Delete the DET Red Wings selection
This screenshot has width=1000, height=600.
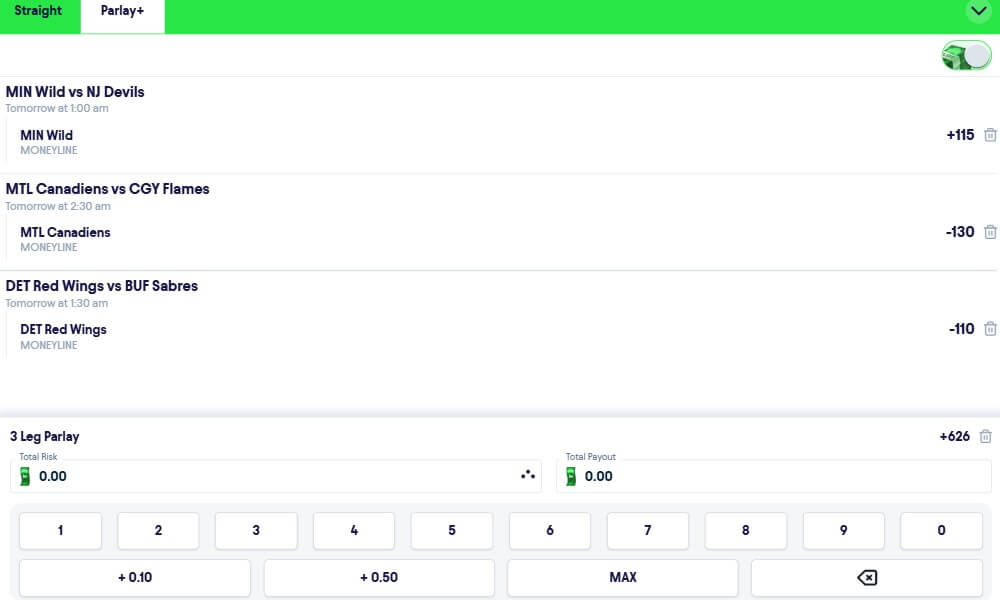pos(990,328)
